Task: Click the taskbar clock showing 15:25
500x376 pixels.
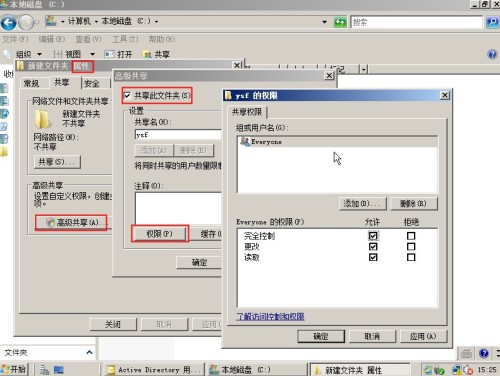Action: 487,370
